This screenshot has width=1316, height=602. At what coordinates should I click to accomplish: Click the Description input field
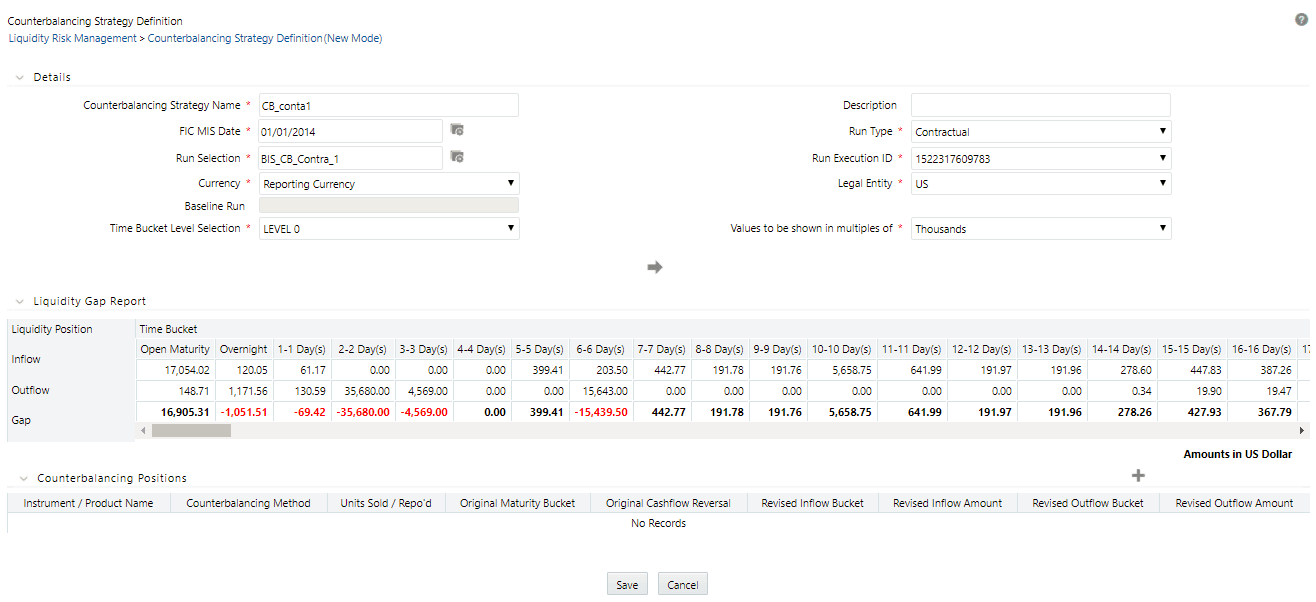(1041, 105)
